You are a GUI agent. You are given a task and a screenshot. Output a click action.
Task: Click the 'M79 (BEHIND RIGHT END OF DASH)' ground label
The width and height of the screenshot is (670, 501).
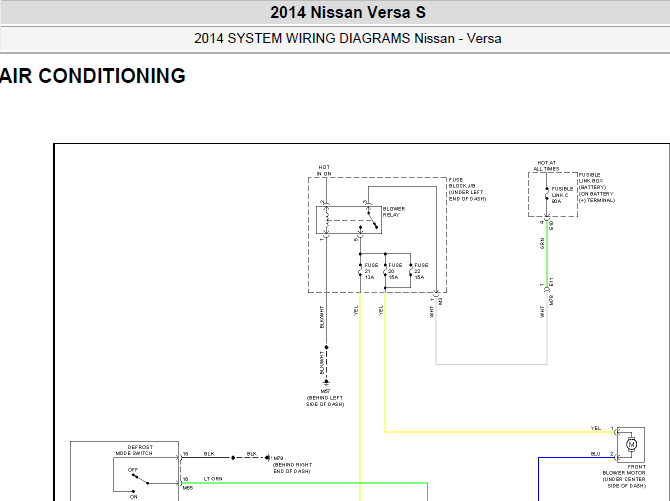[293, 465]
